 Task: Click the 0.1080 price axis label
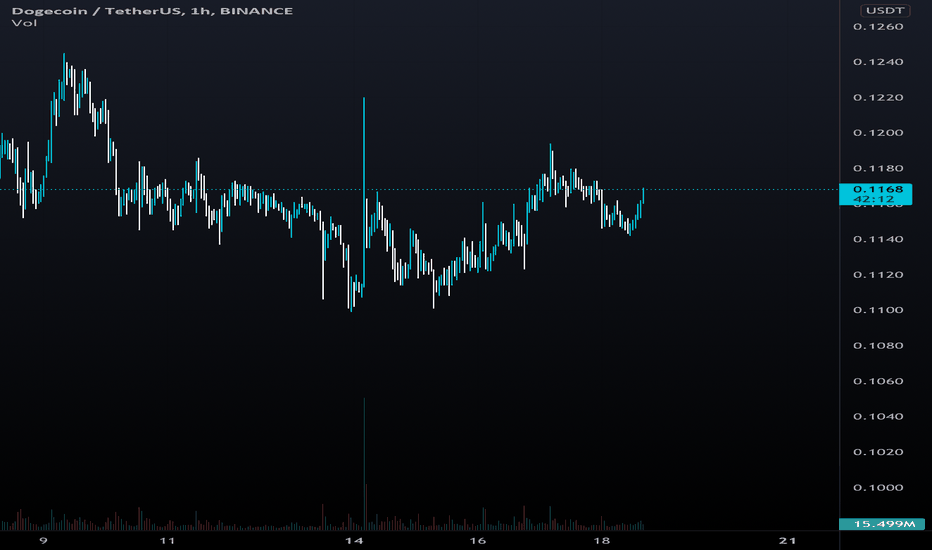(878, 345)
